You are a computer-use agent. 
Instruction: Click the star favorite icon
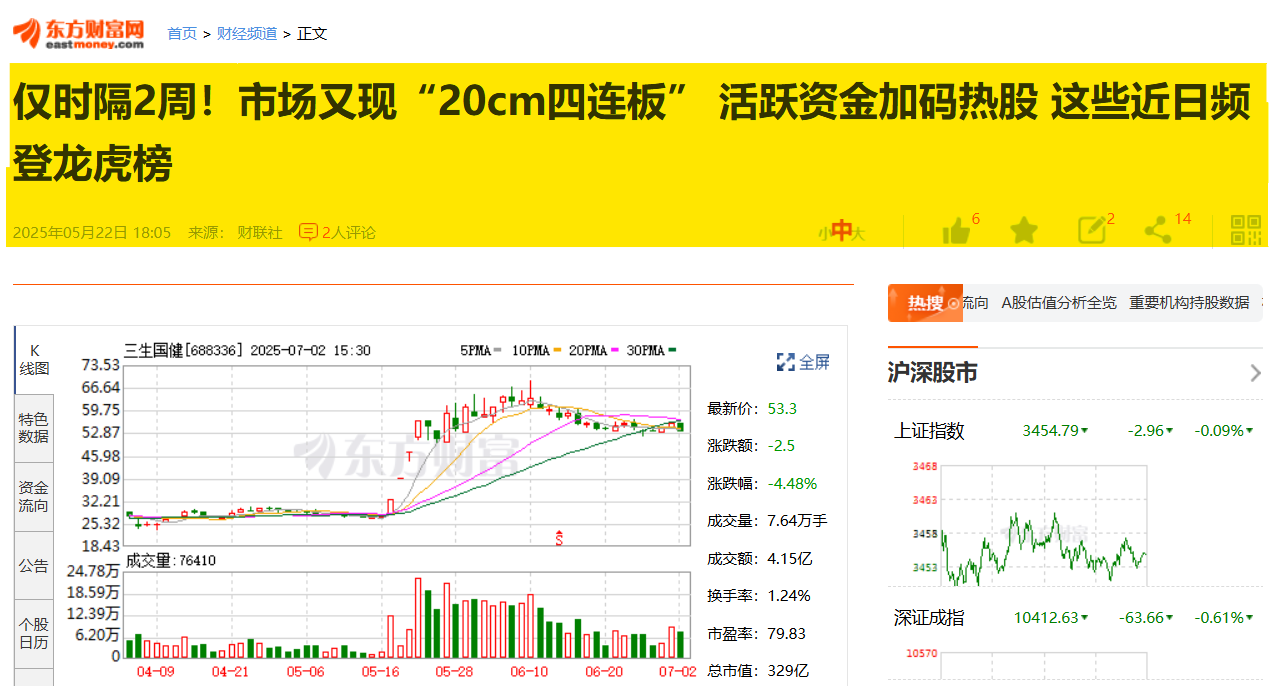tap(1023, 231)
